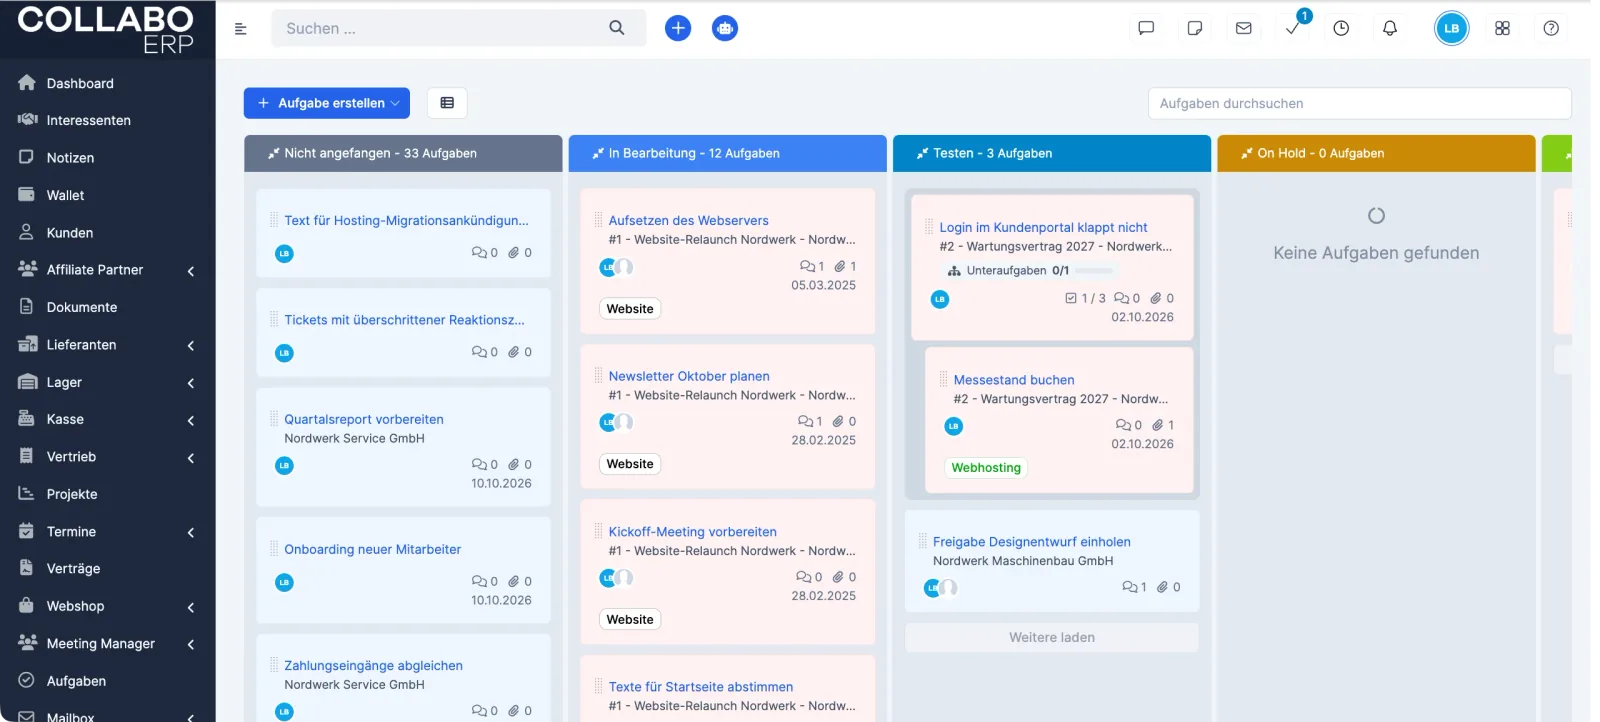Open the LB user profile avatar
Image resolution: width=1600 pixels, height=722 pixels.
point(1452,28)
